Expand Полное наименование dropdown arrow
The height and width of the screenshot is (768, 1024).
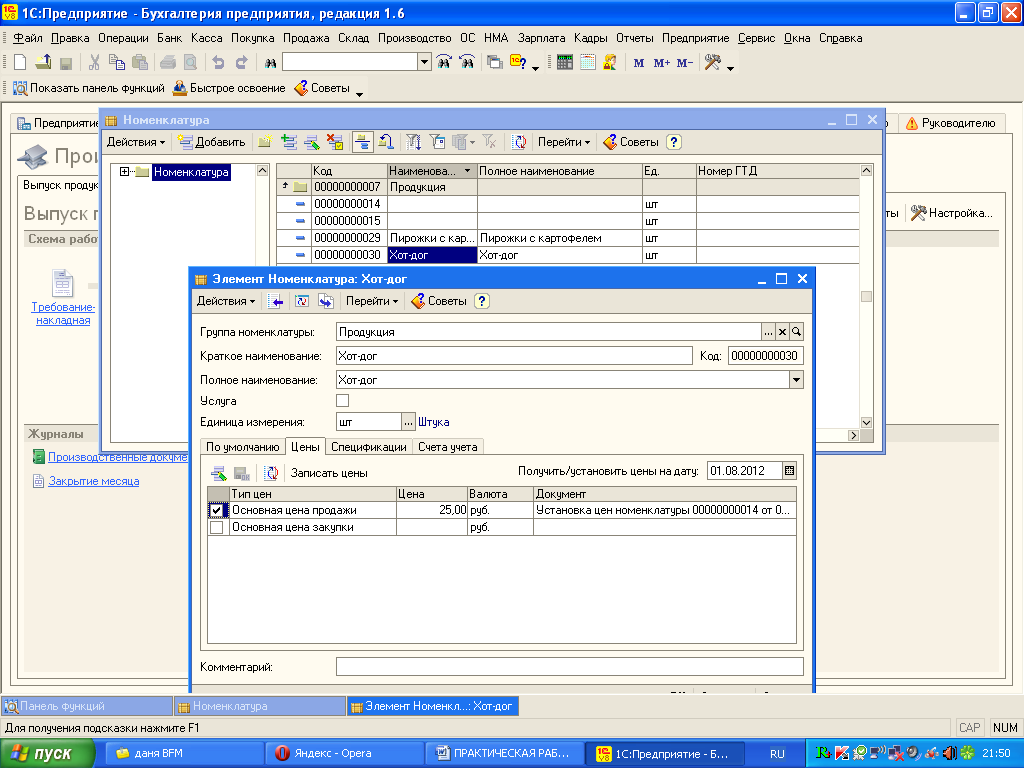[x=796, y=380]
